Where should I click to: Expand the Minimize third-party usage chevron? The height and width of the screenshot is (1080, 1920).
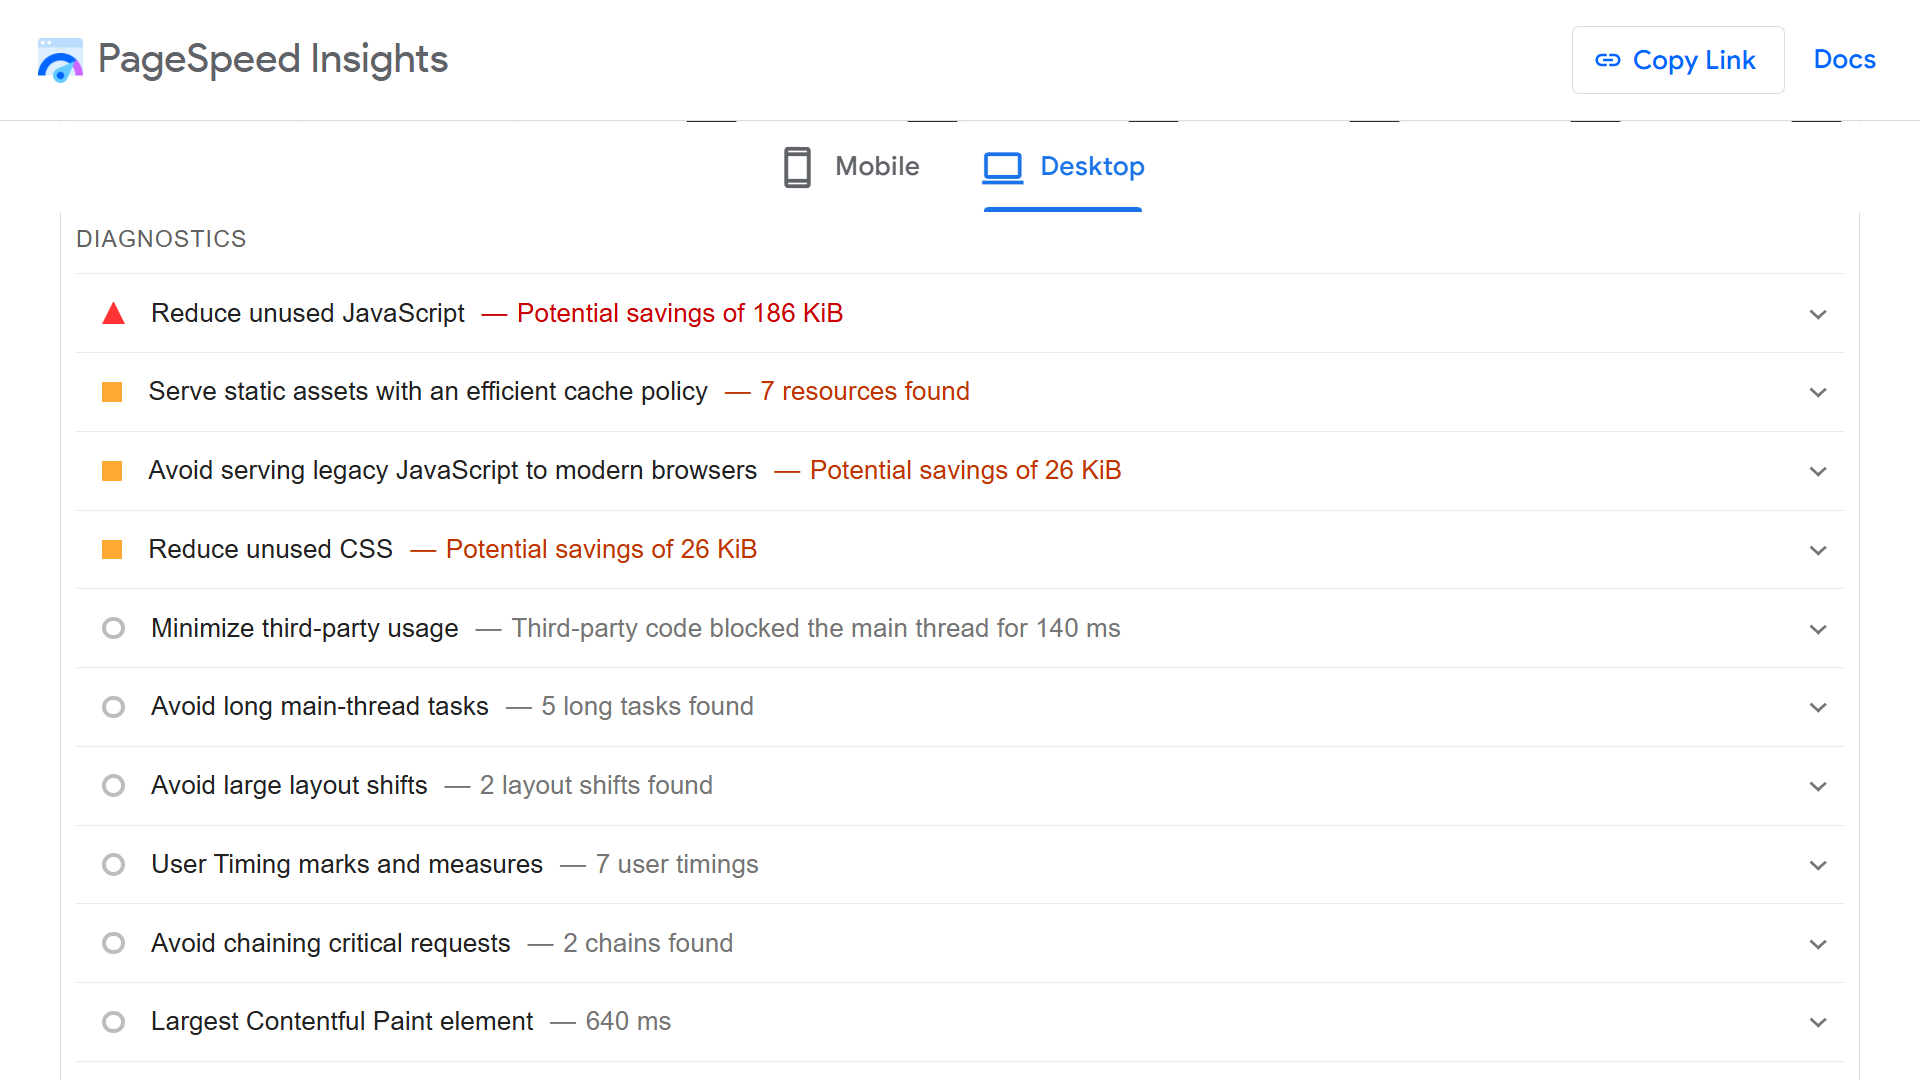[x=1818, y=629]
